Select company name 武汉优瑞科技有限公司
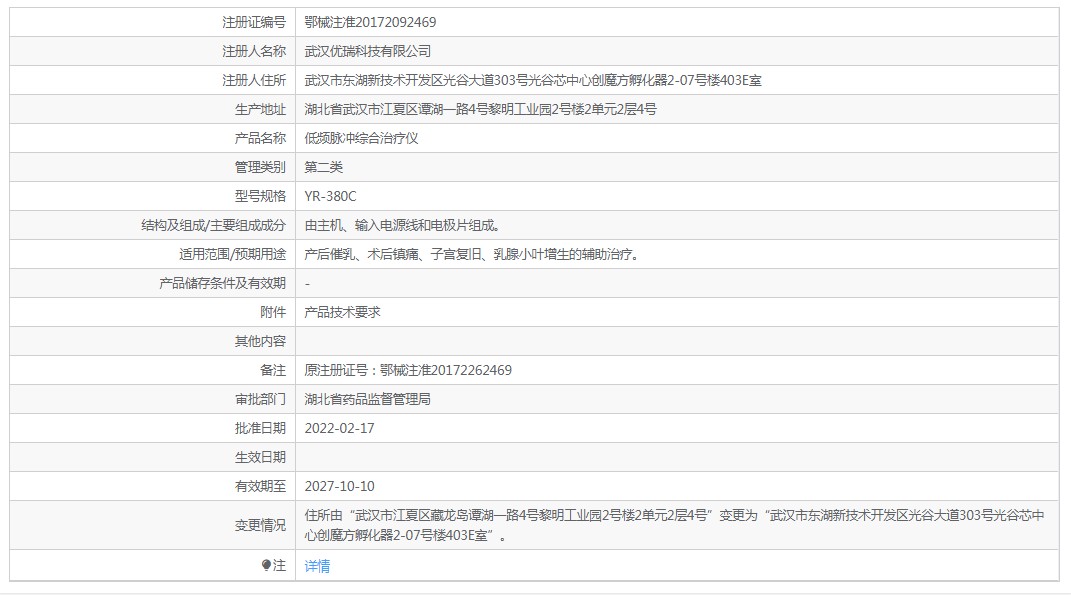Image resolution: width=1071 pixels, height=595 pixels. [367, 51]
